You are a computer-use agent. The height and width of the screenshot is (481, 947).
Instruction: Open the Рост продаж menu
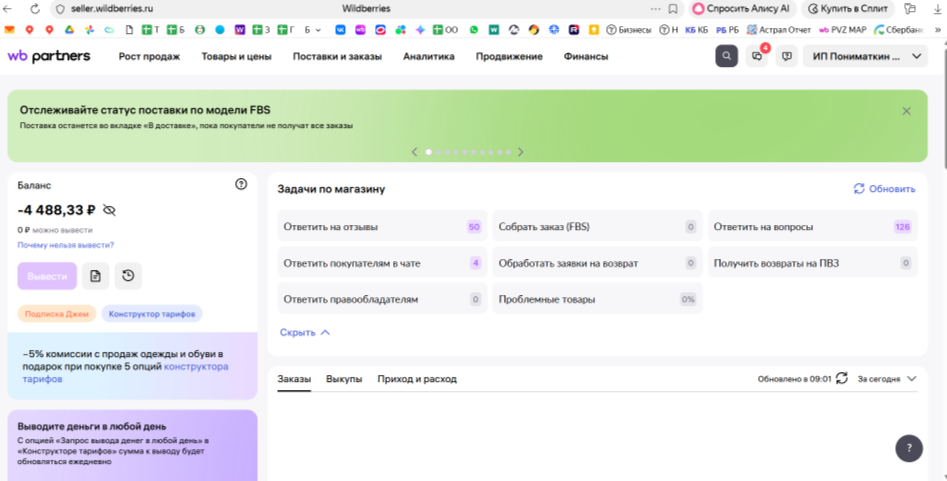(149, 56)
